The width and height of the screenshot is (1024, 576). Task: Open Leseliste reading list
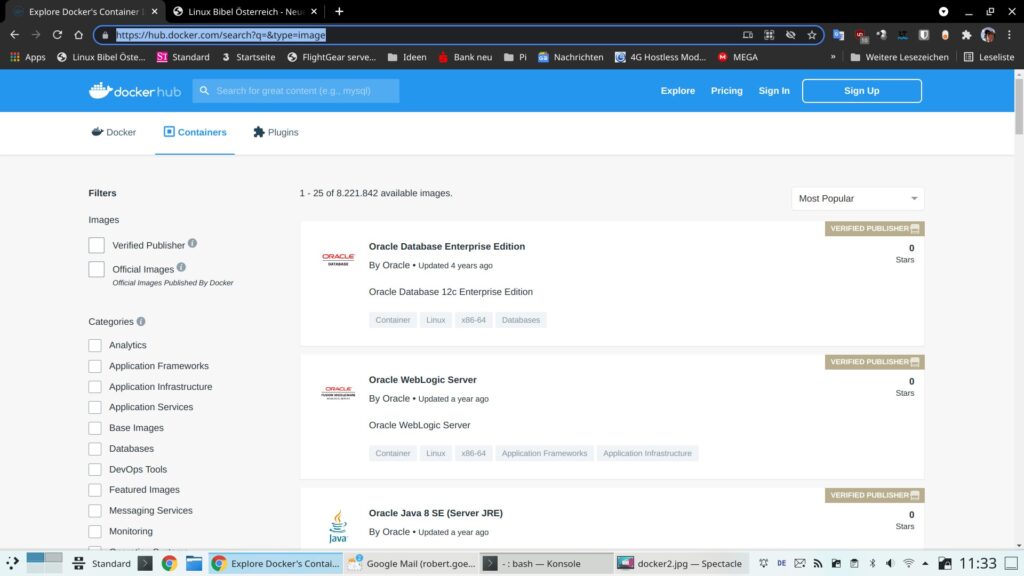pos(989,57)
